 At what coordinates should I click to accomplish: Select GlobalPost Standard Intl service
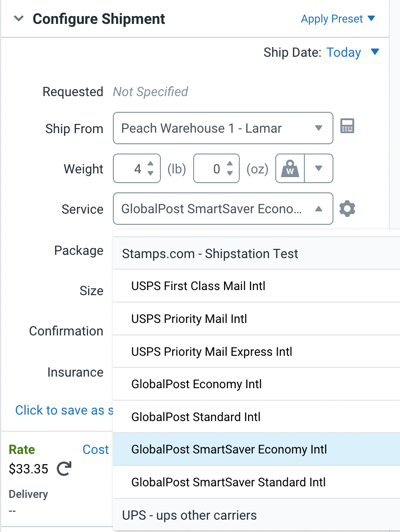pyautogui.click(x=256, y=417)
